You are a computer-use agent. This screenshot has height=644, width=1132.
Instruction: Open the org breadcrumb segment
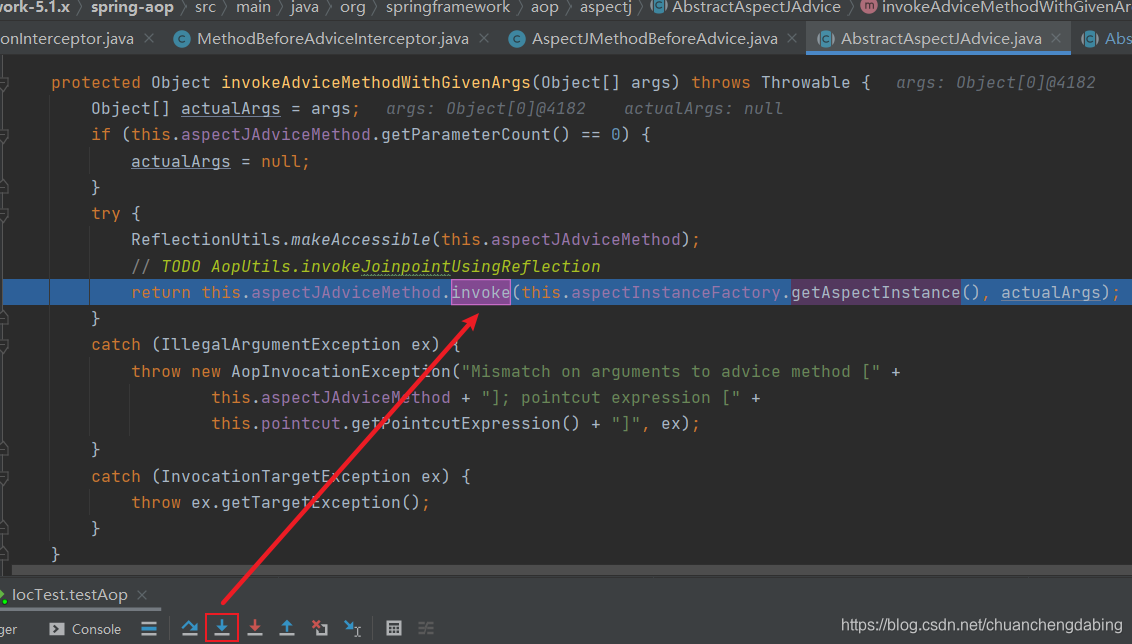click(352, 7)
